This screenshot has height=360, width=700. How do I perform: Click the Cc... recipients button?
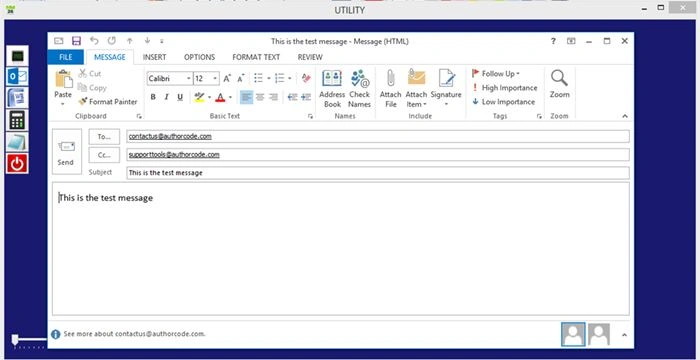point(104,155)
